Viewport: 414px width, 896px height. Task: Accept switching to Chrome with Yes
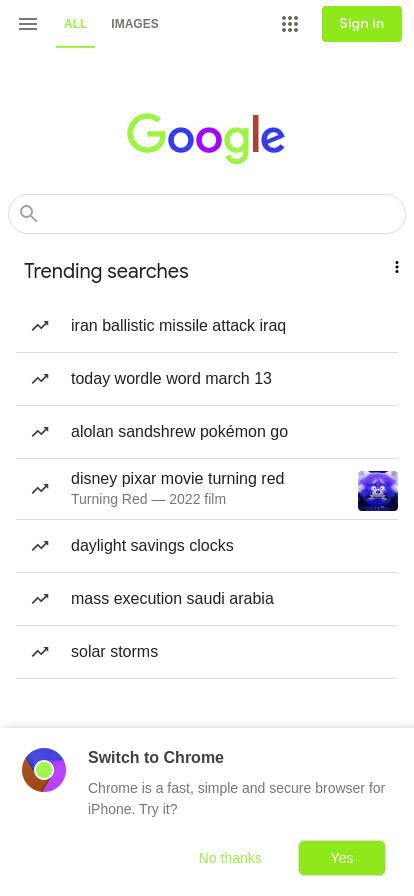342,858
